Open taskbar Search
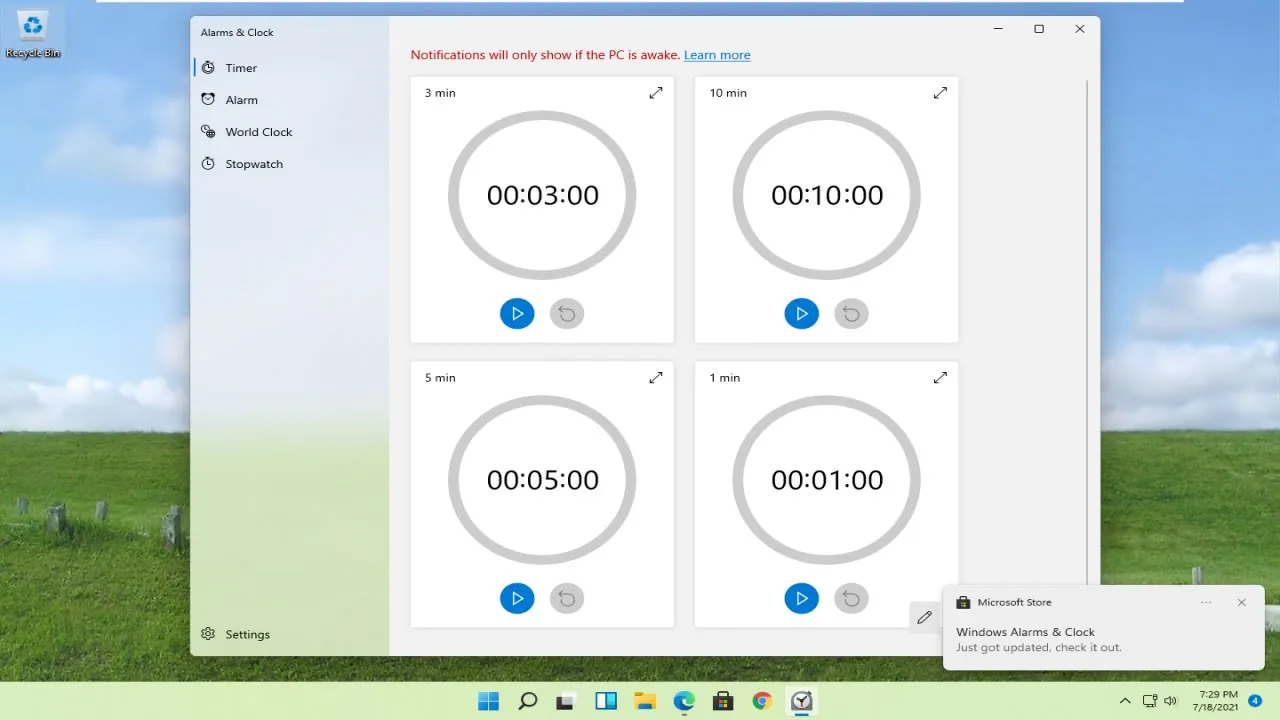This screenshot has height=720, width=1280. 528,701
